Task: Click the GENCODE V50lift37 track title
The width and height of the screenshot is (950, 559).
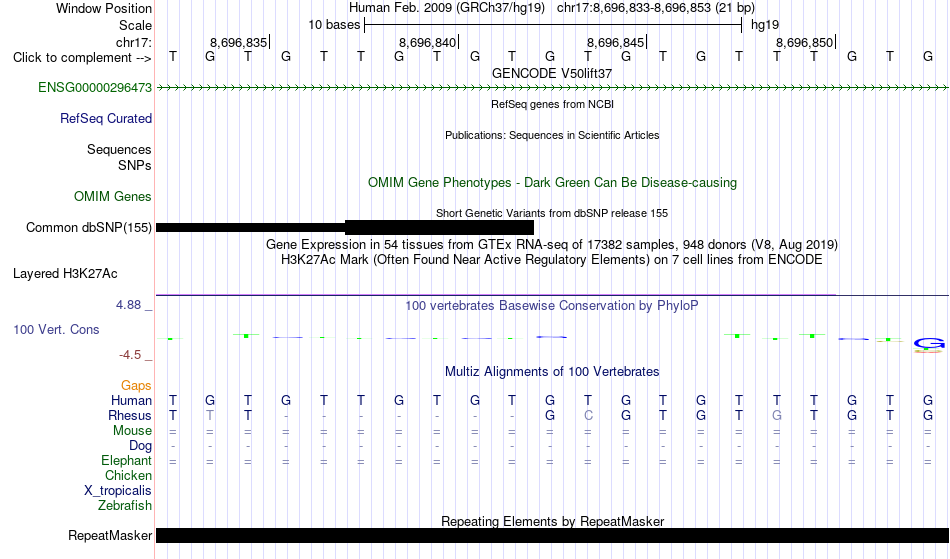Action: [x=552, y=73]
